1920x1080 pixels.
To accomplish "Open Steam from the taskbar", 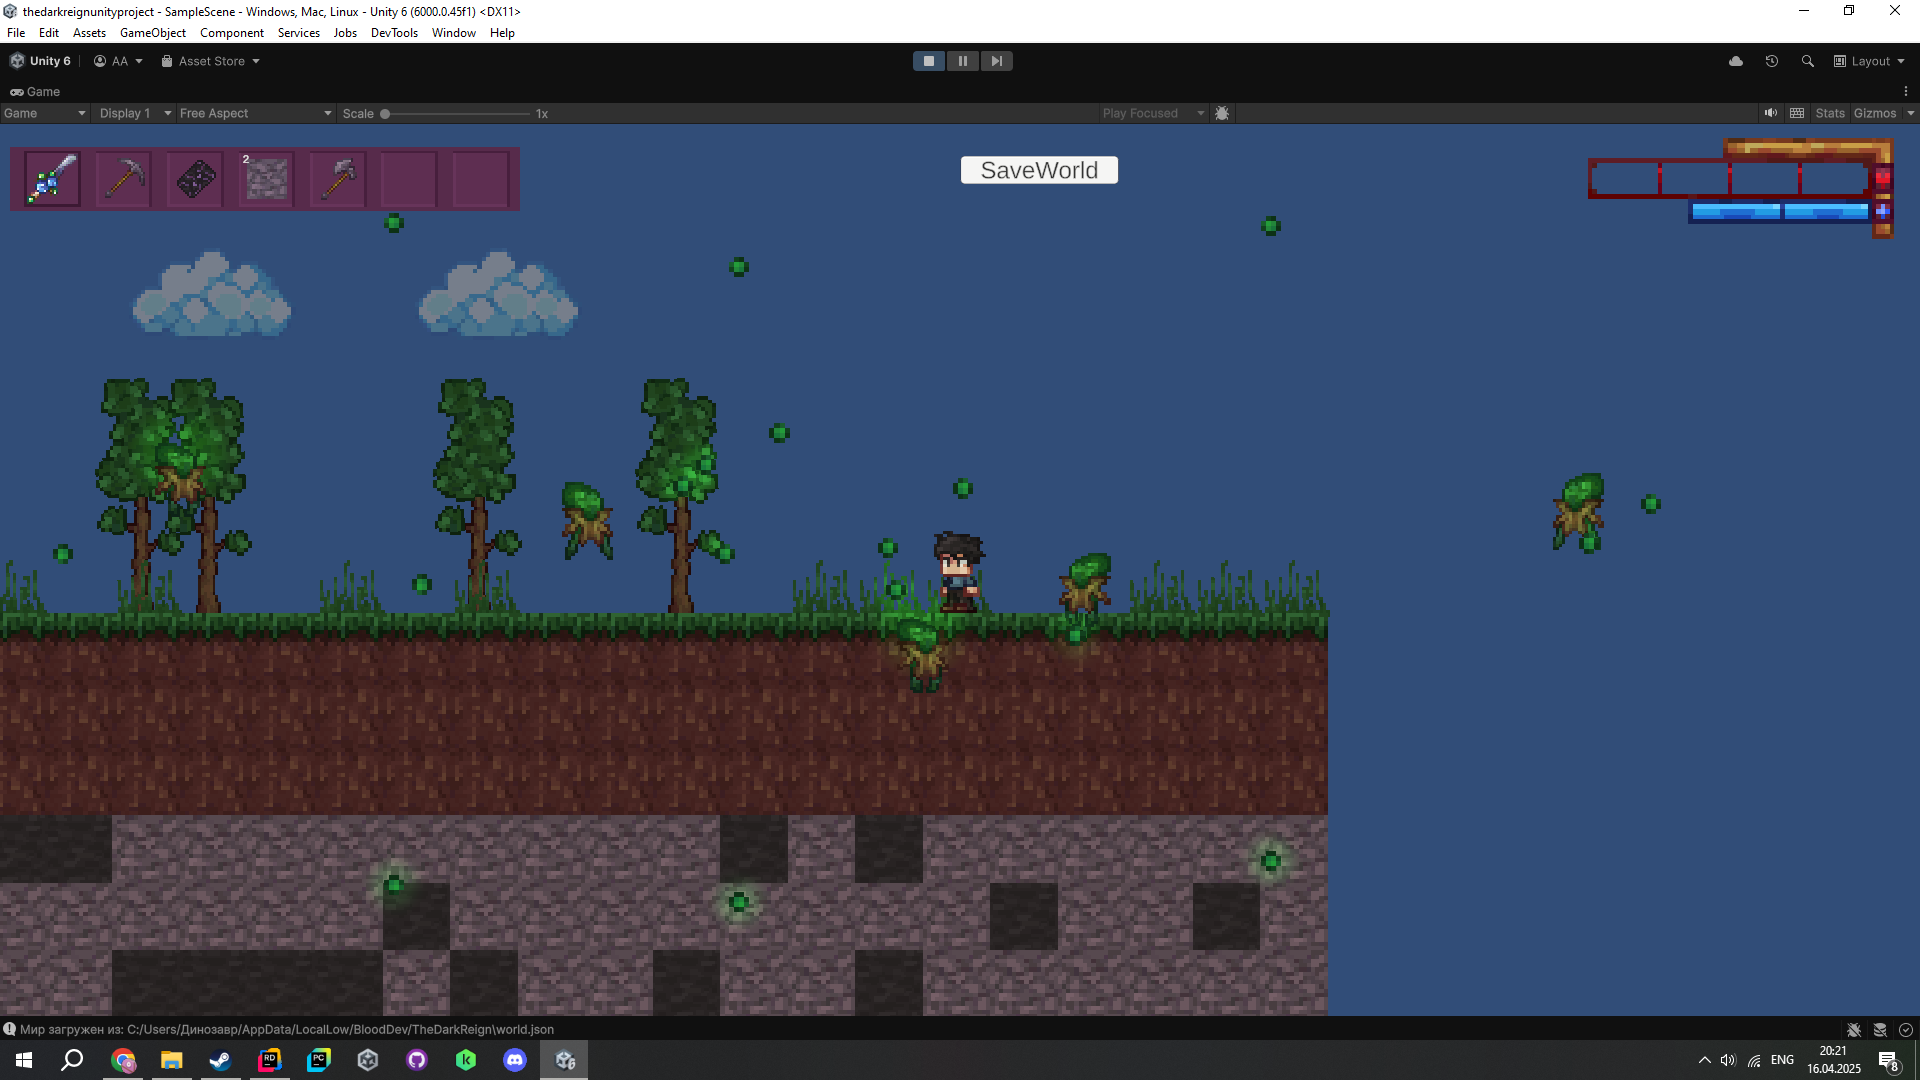I will [x=220, y=1060].
